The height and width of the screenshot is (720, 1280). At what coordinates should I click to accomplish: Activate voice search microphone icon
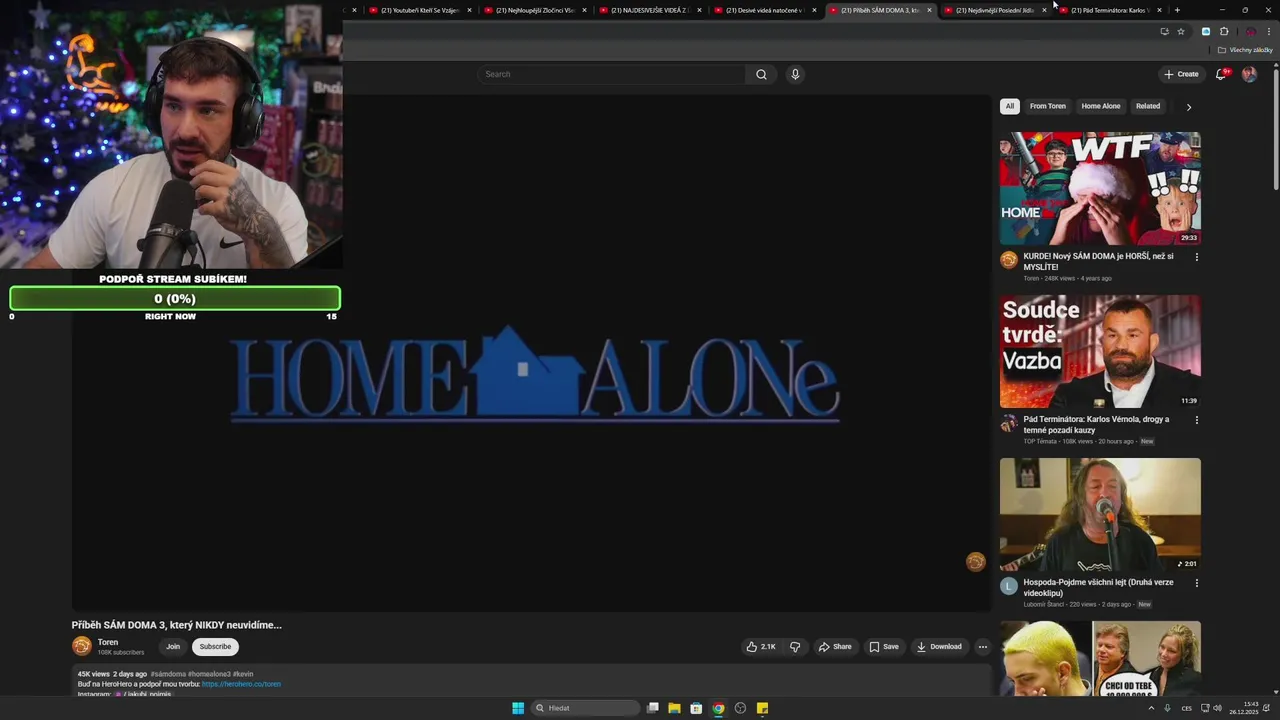pyautogui.click(x=795, y=74)
